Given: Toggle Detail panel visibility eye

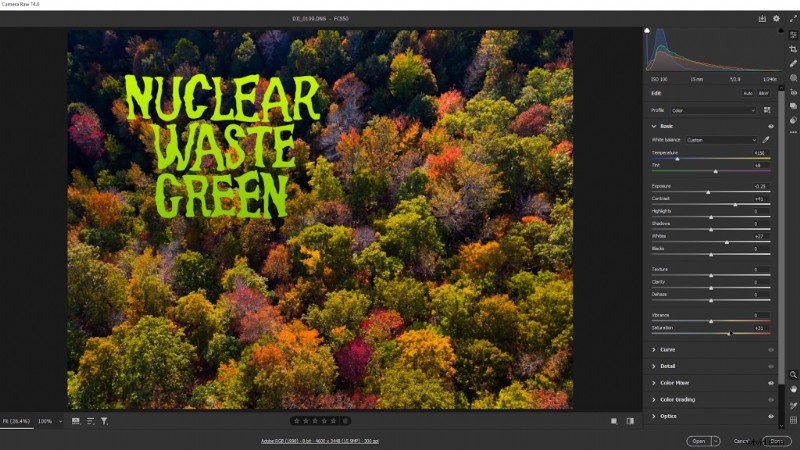Looking at the screenshot, I should click(770, 366).
